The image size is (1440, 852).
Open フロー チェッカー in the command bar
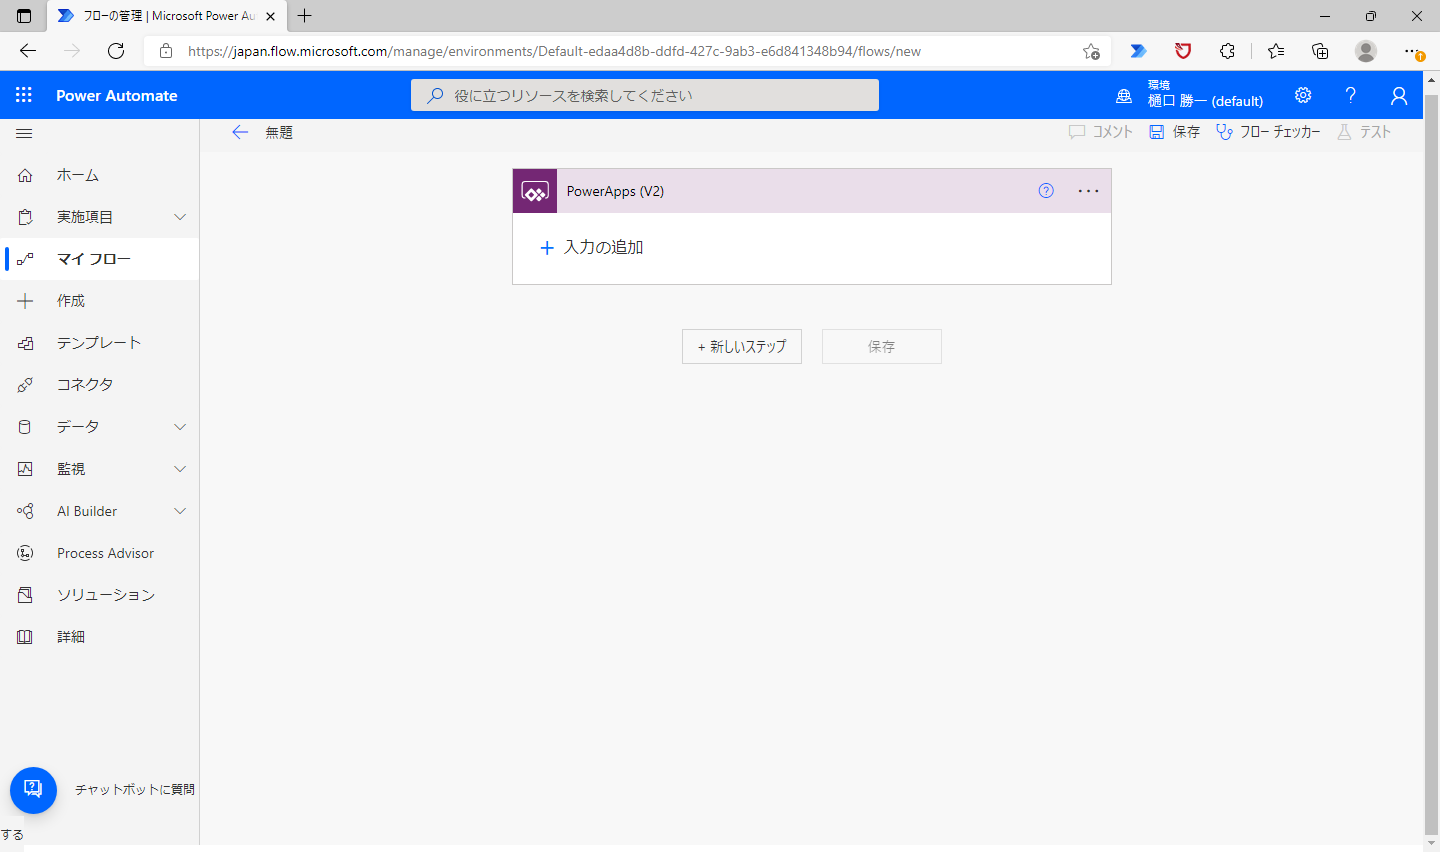click(x=1268, y=132)
